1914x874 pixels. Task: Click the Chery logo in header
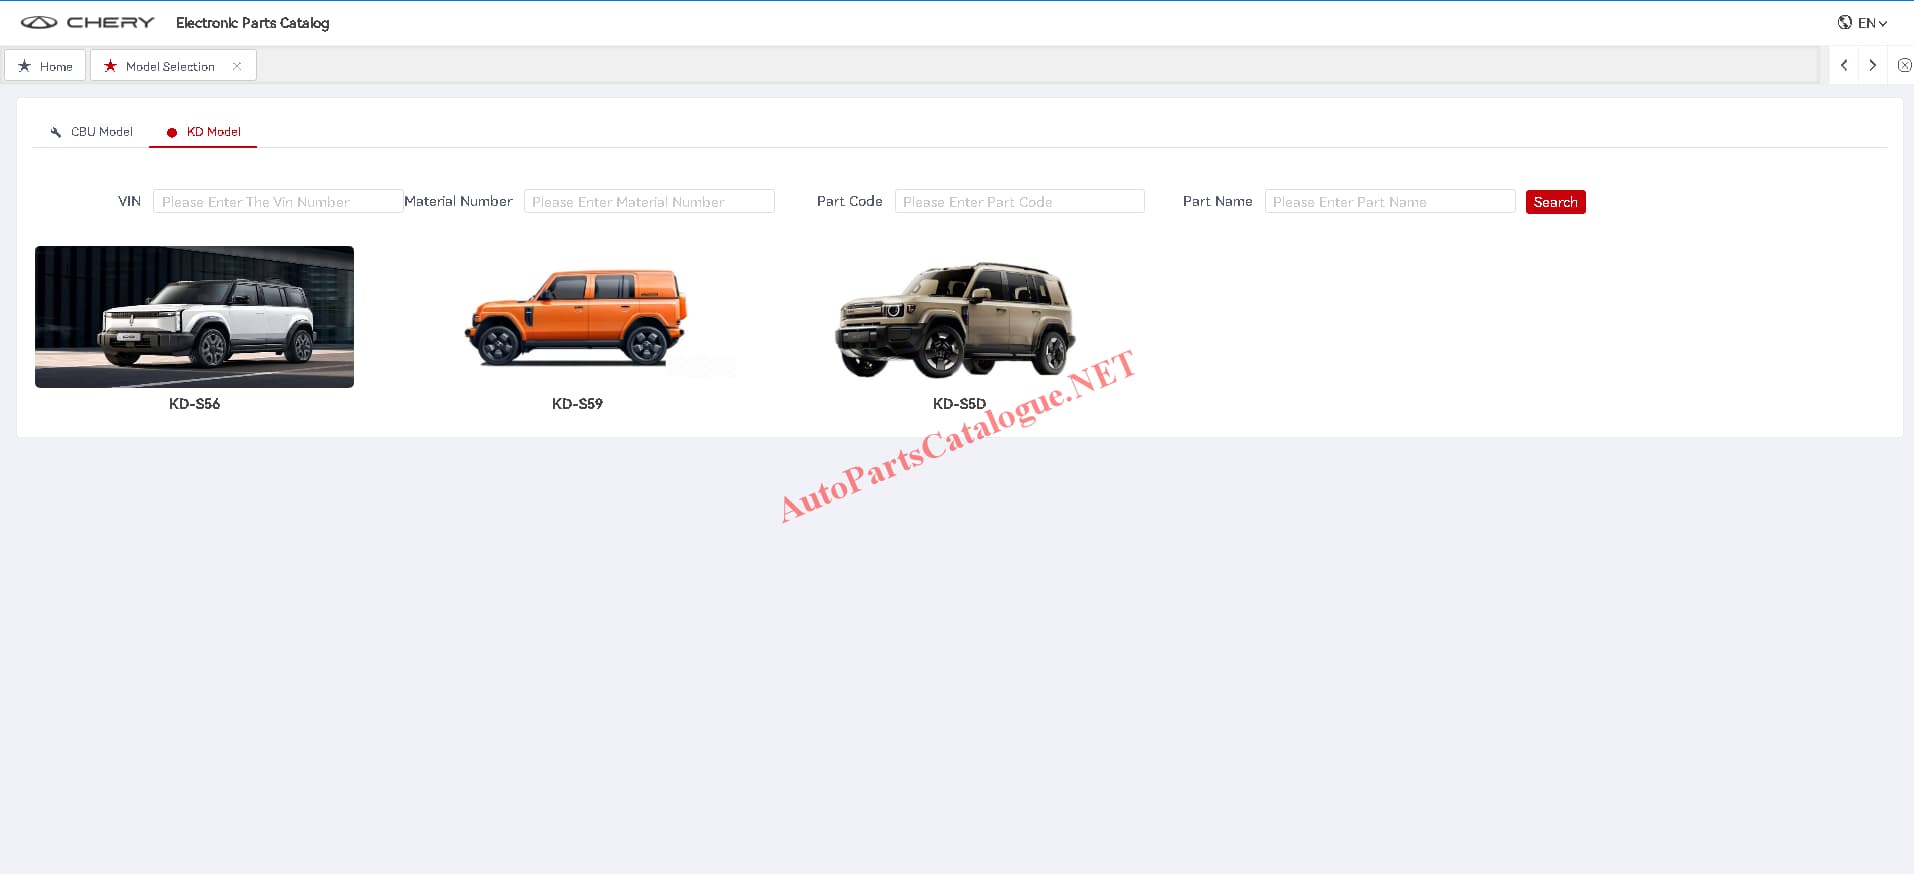tap(88, 22)
